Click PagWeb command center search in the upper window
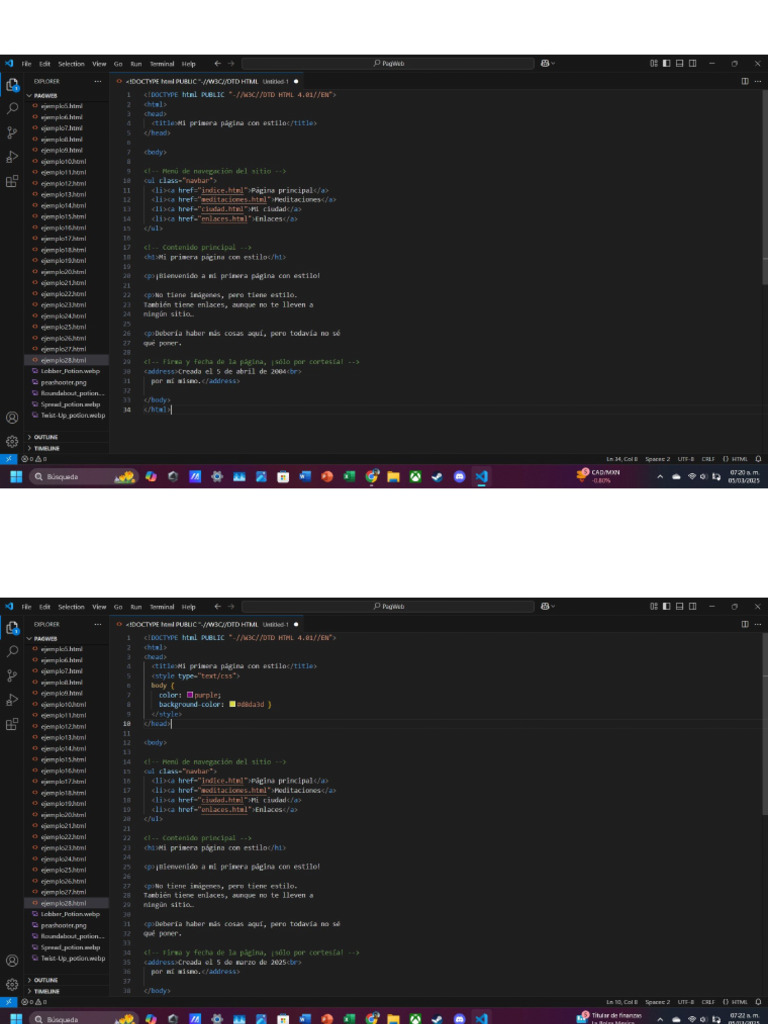 pos(388,63)
